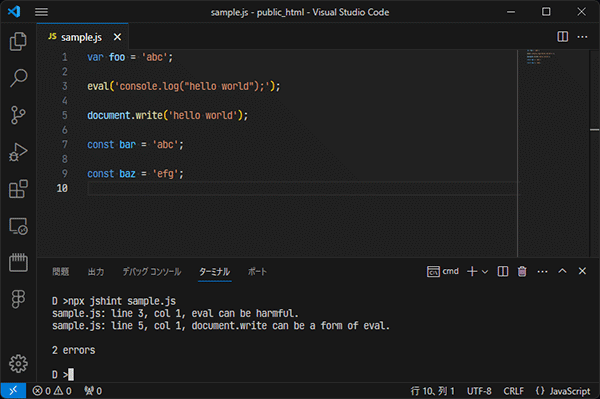Switch to the デバッグ コンソール tab
This screenshot has height=399, width=600.
[152, 272]
